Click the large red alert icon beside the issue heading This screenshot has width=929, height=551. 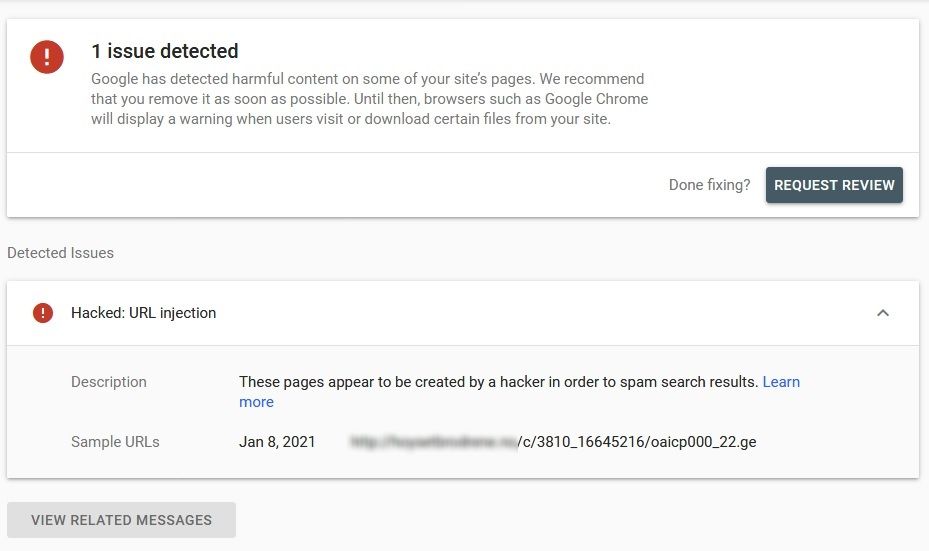47,57
